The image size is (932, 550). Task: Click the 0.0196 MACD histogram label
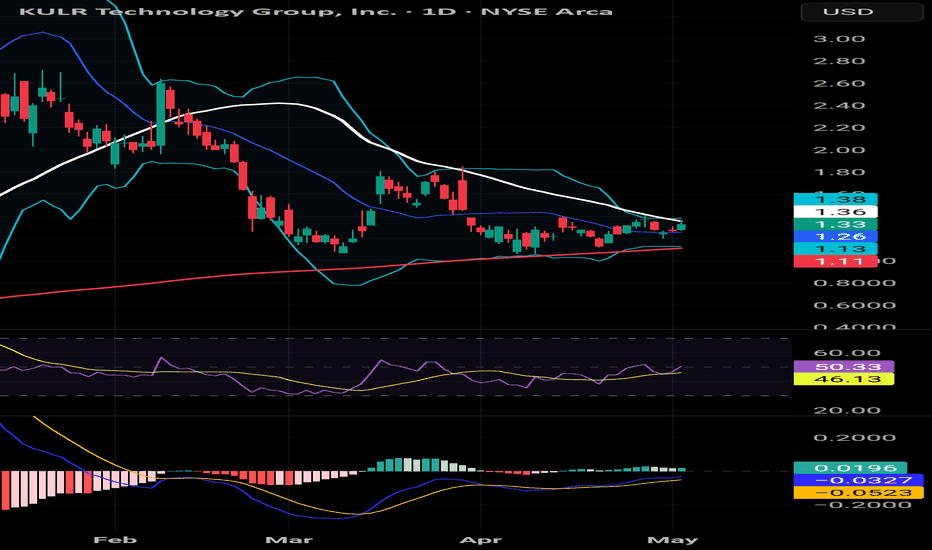(851, 468)
